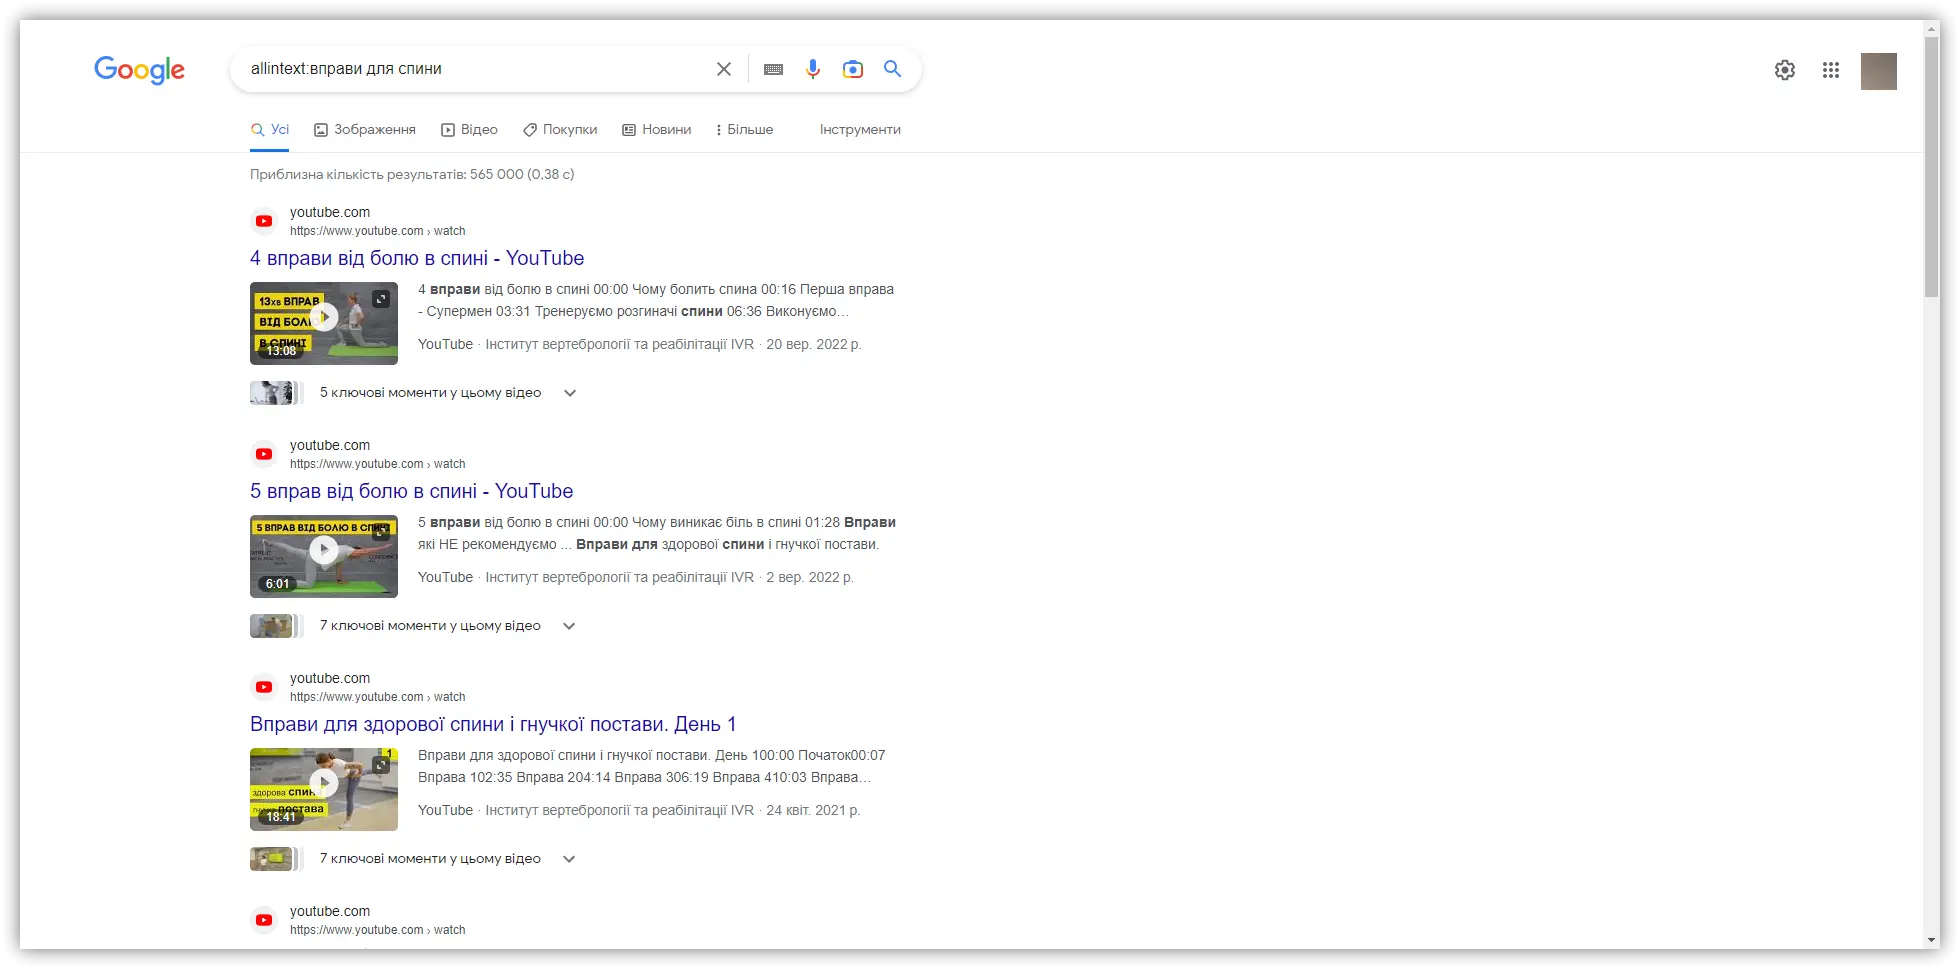Switch to the 'Покупки' tab

pos(560,130)
